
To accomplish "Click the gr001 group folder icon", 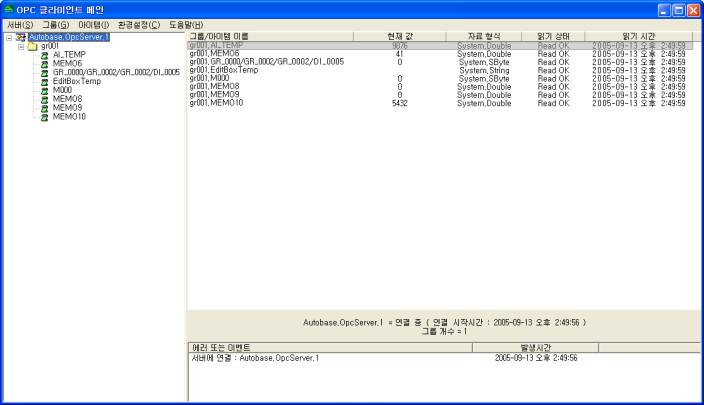I will click(32, 46).
